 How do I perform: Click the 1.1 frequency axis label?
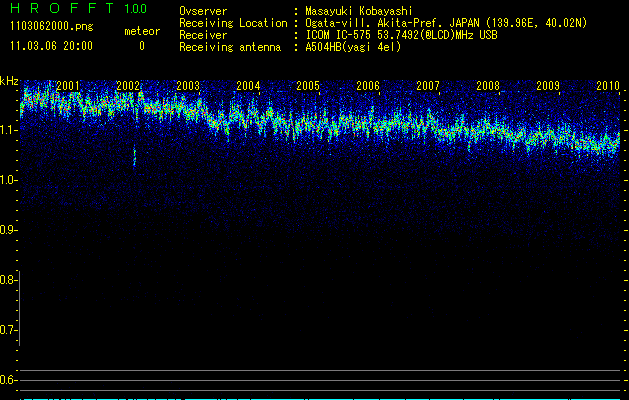[9, 129]
